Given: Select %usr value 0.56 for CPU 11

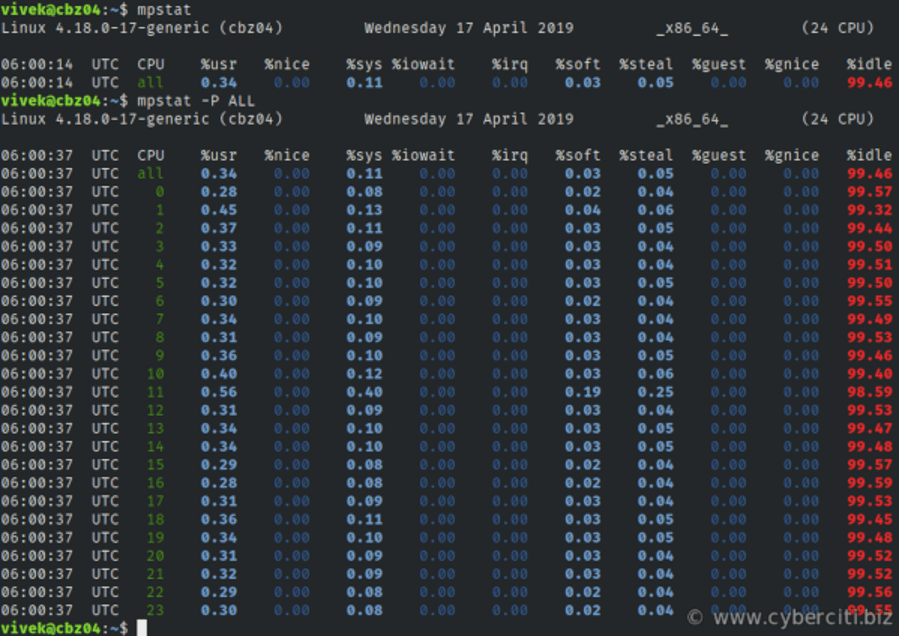Looking at the screenshot, I should tap(219, 392).
